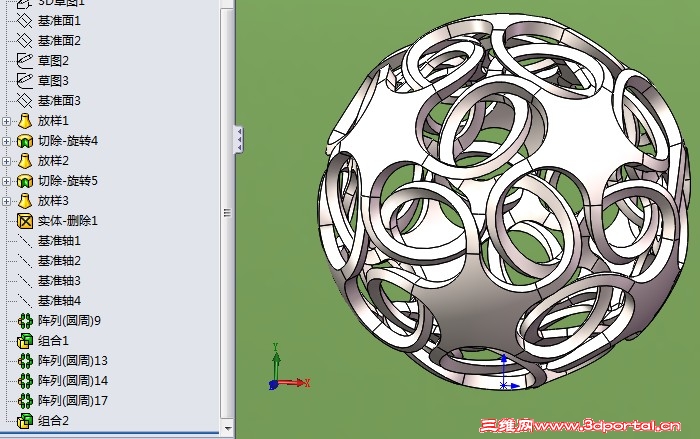Click the XYZ coordinate triad in viewport
The height and width of the screenshot is (439, 700).
click(289, 367)
